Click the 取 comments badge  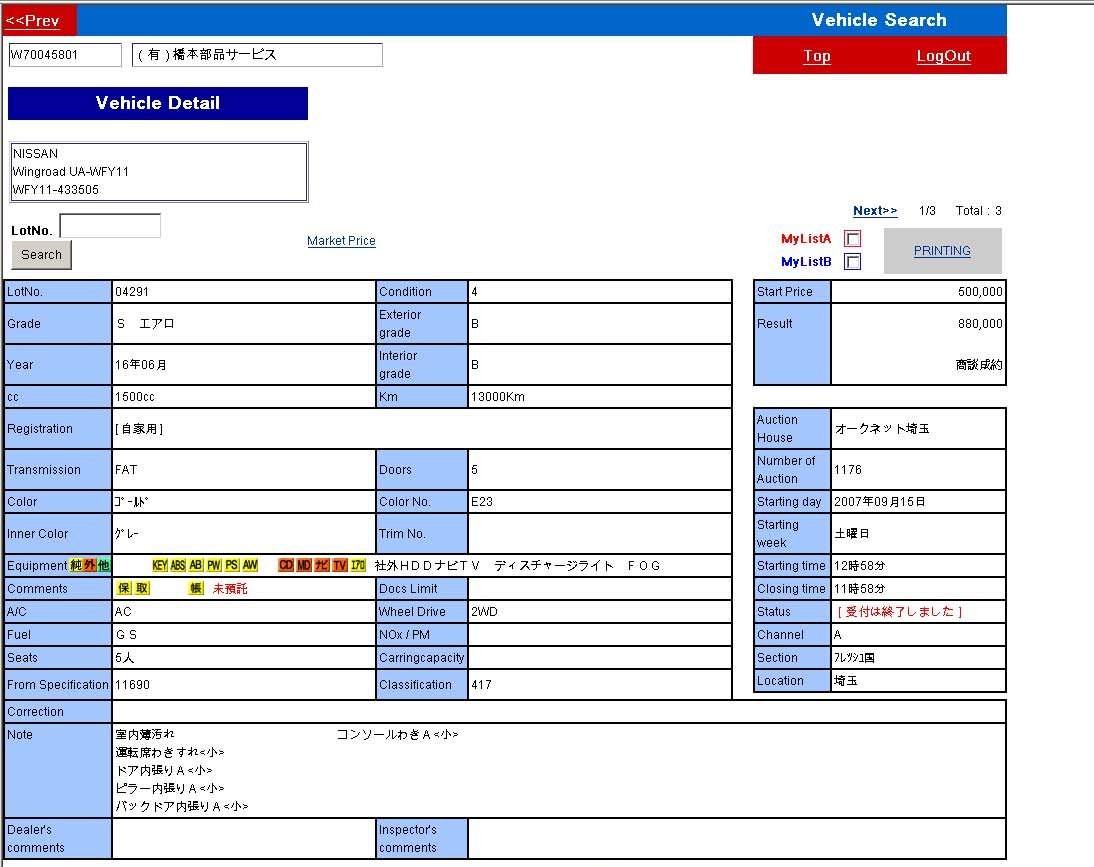142,588
